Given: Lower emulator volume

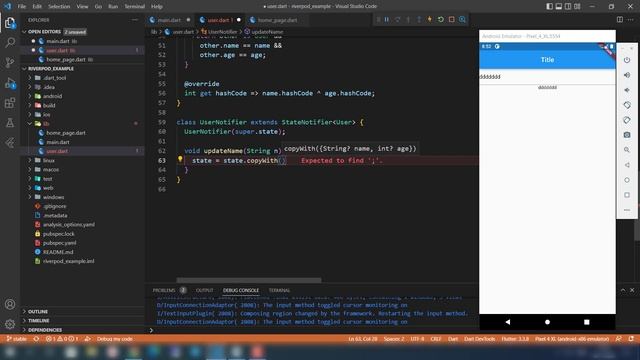Looking at the screenshot, I should click(x=627, y=90).
